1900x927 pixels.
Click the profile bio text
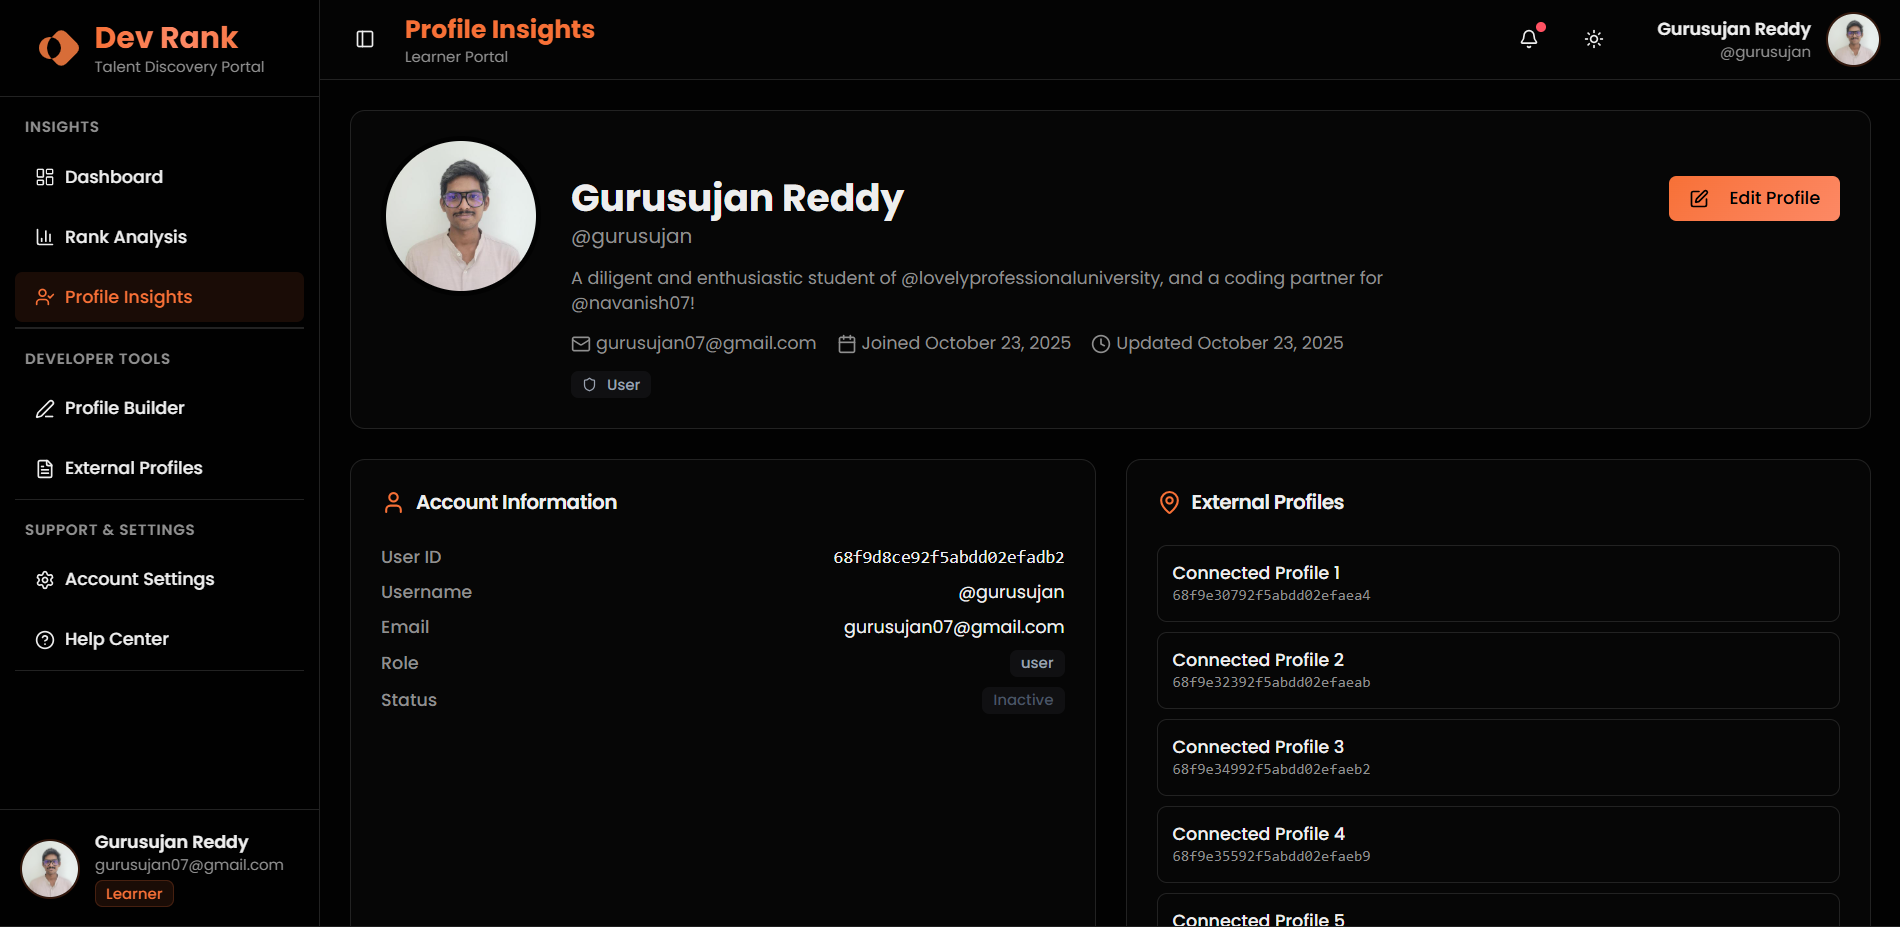click(x=977, y=290)
